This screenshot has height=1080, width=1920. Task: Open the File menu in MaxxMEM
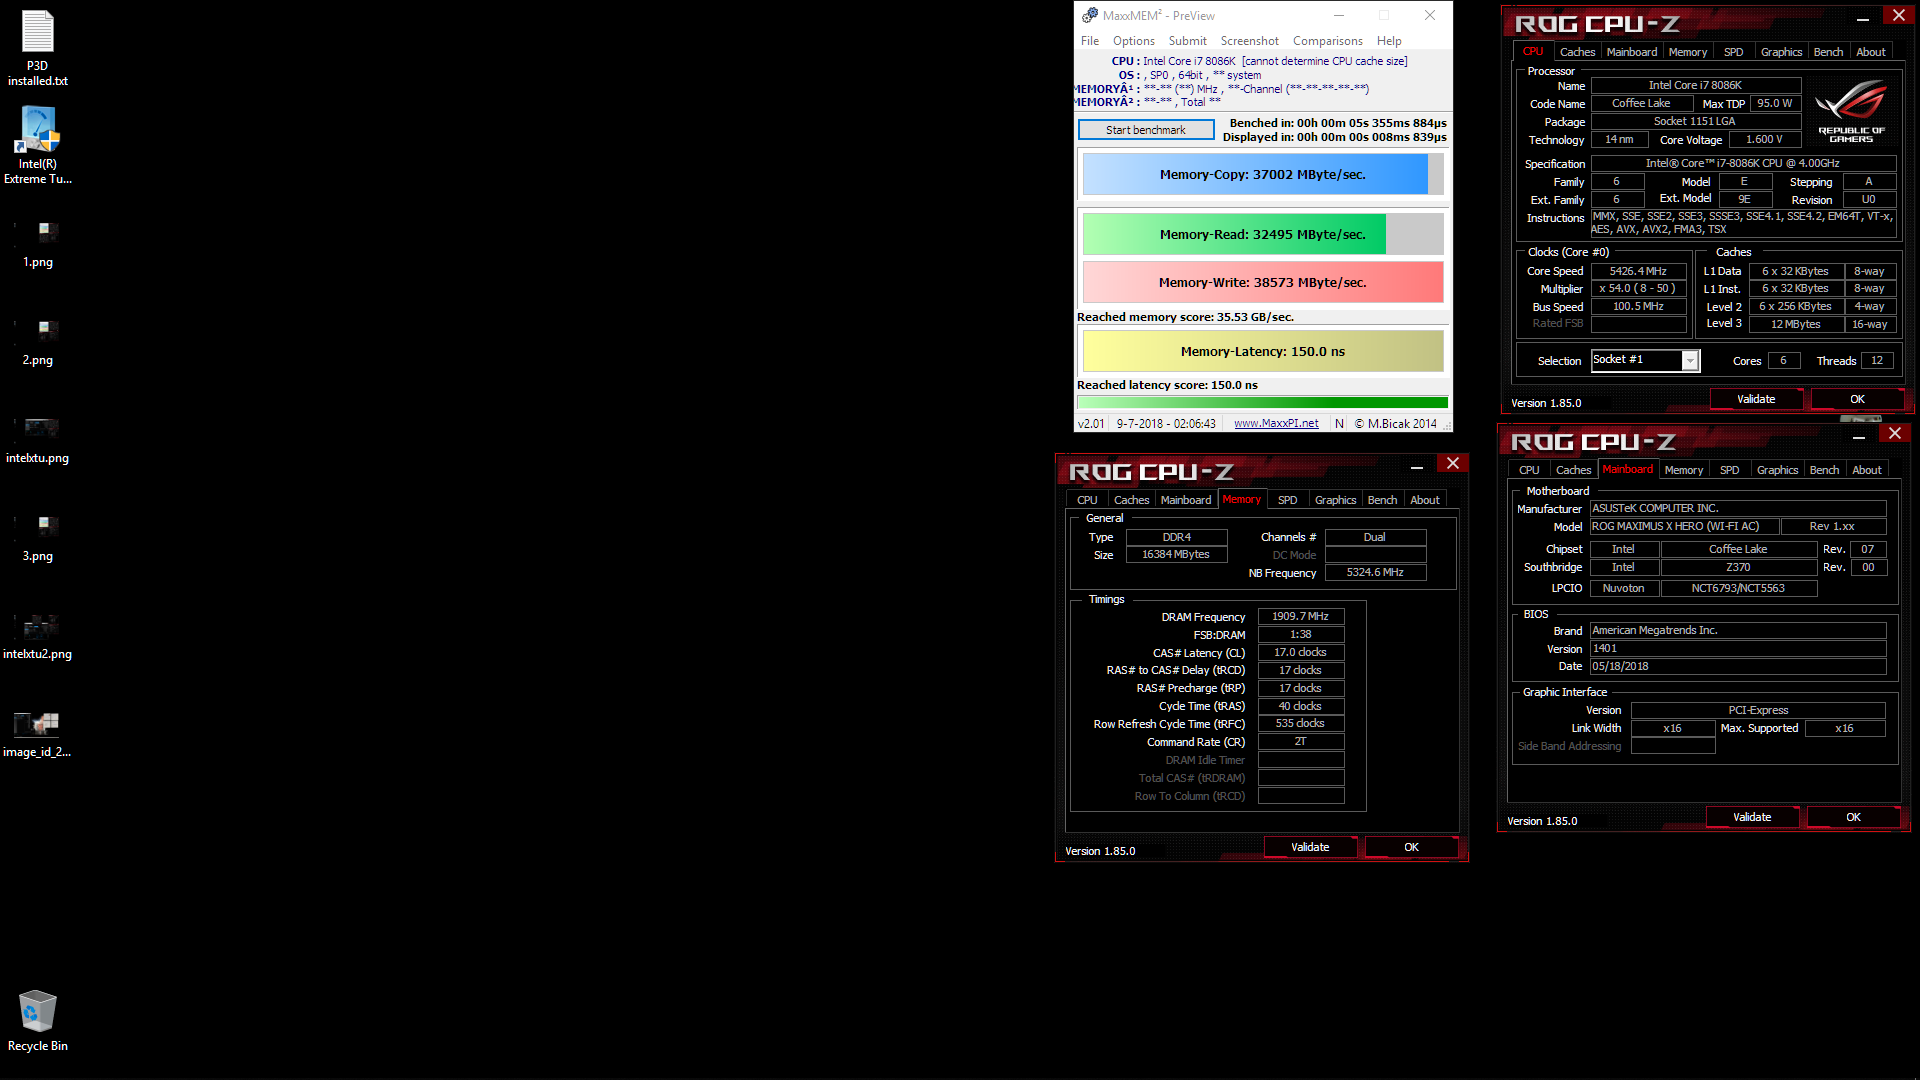1090,41
